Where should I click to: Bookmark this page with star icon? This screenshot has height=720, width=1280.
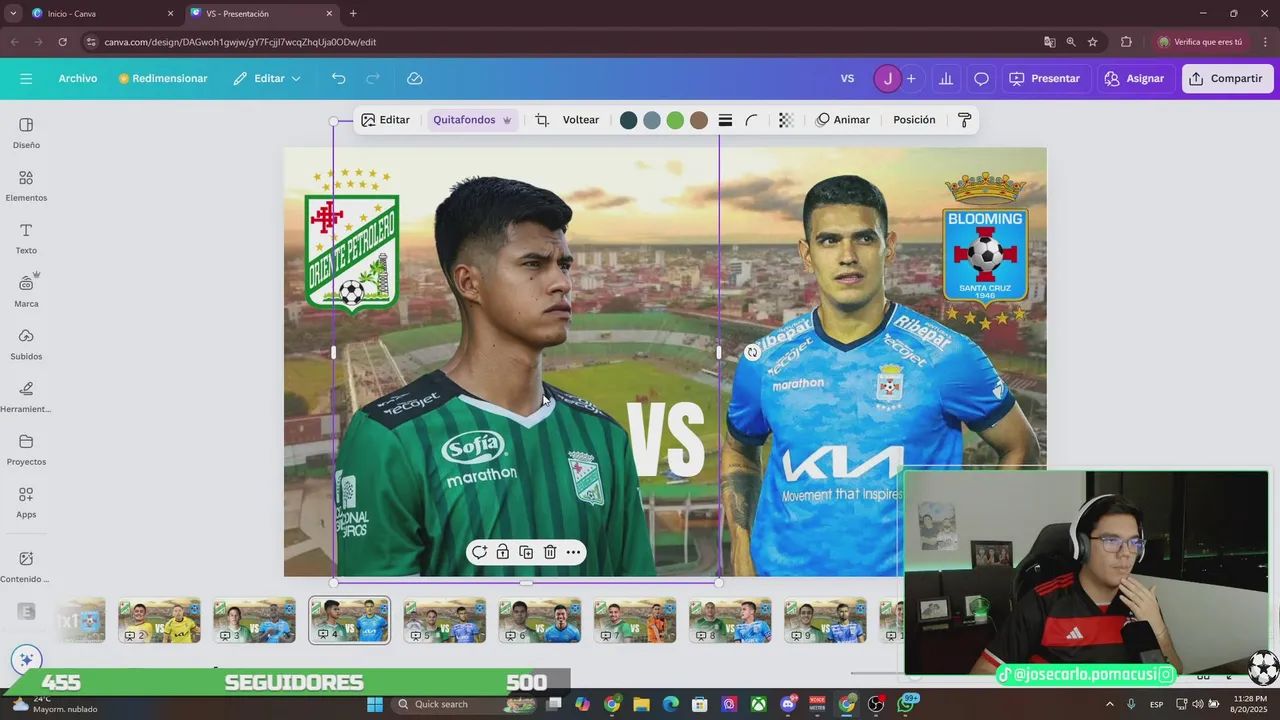pyautogui.click(x=1093, y=42)
